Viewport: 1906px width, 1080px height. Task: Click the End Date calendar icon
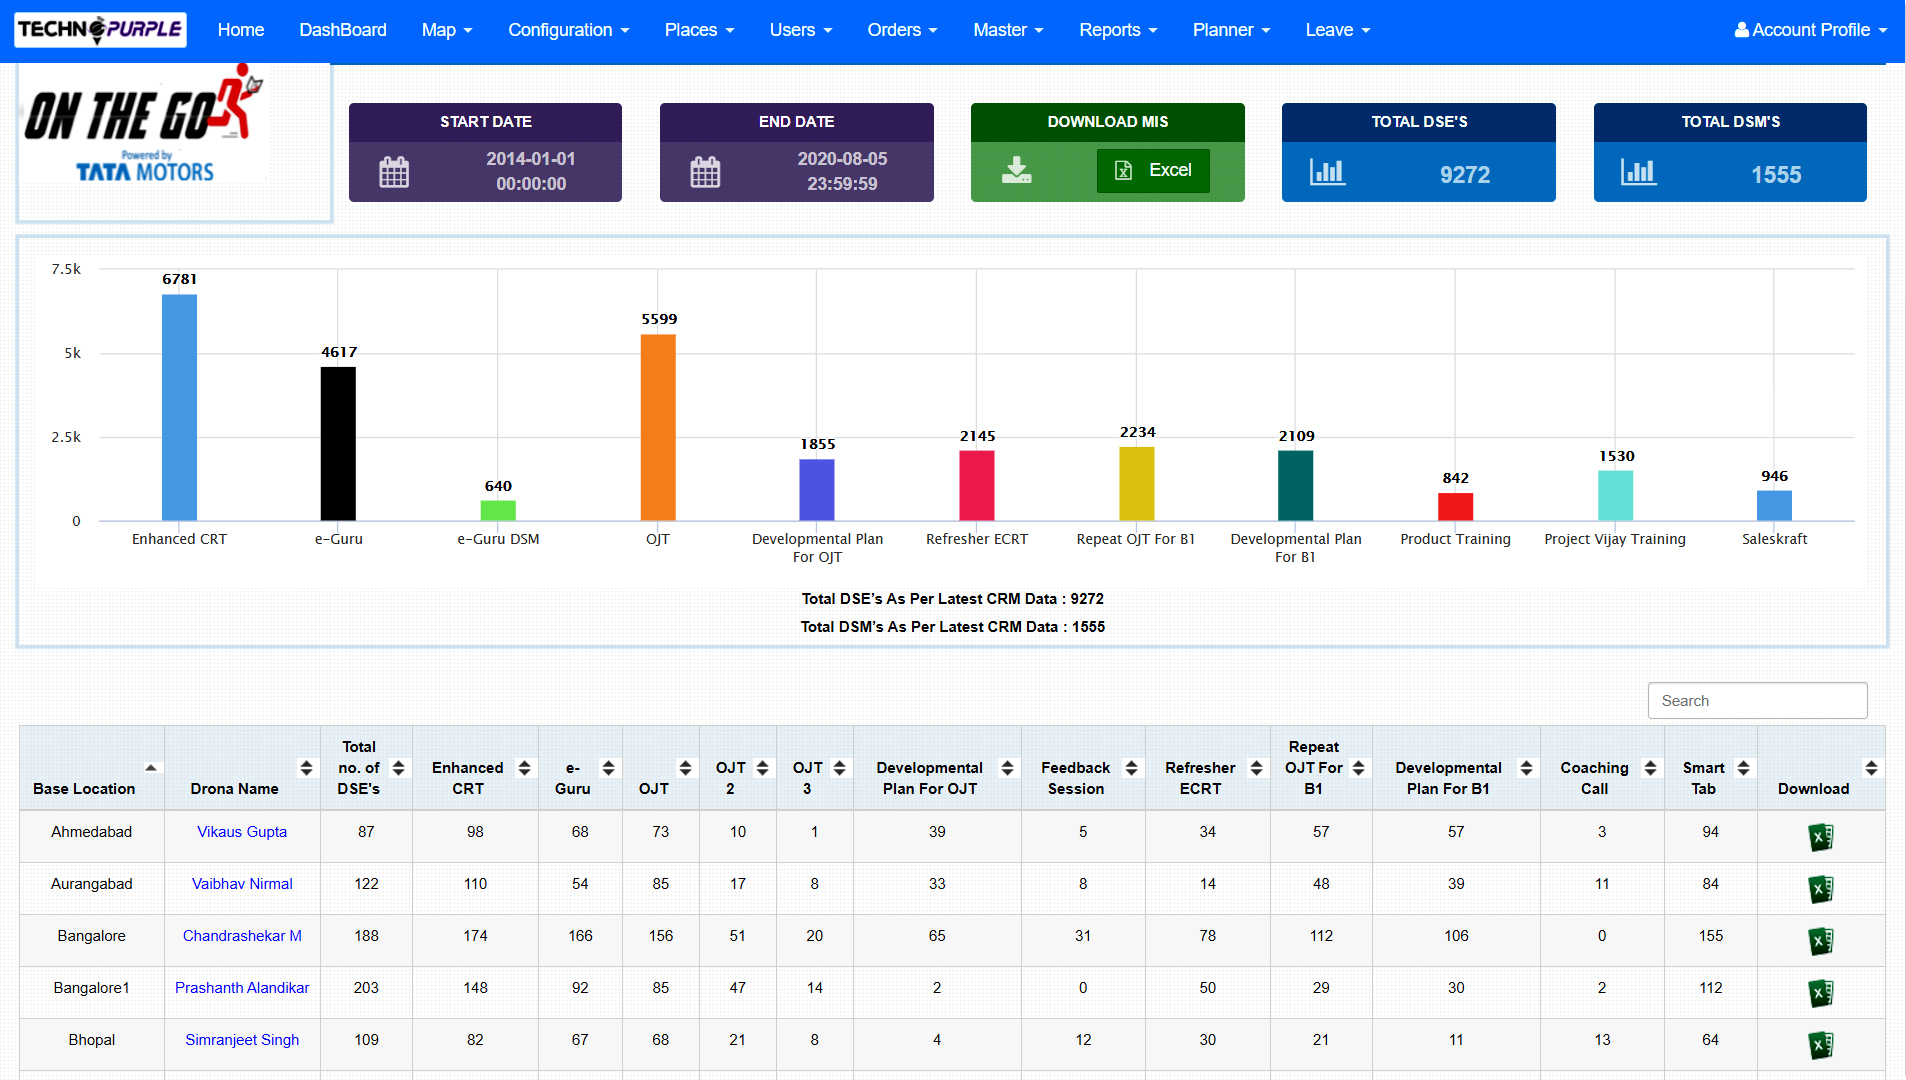[705, 172]
